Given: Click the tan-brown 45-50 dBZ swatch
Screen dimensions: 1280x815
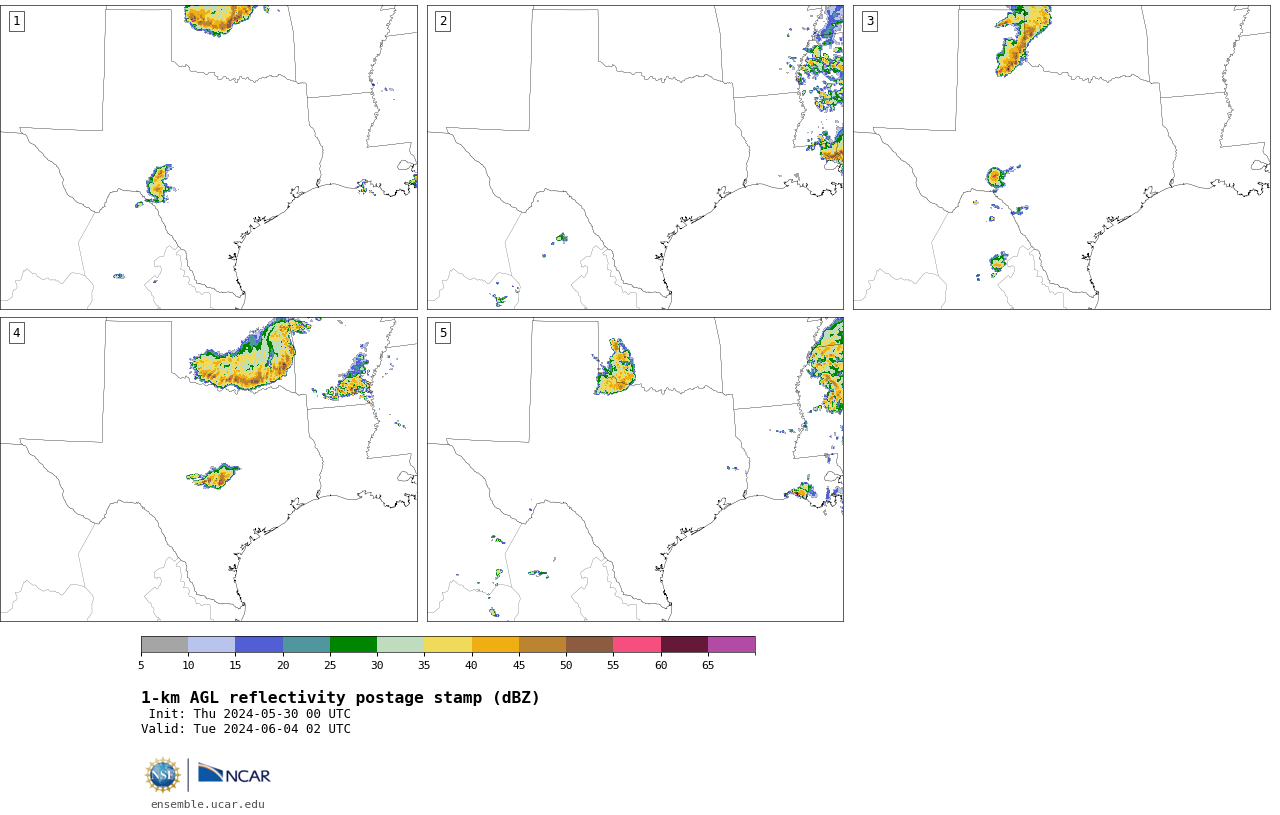Looking at the screenshot, I should click(542, 644).
